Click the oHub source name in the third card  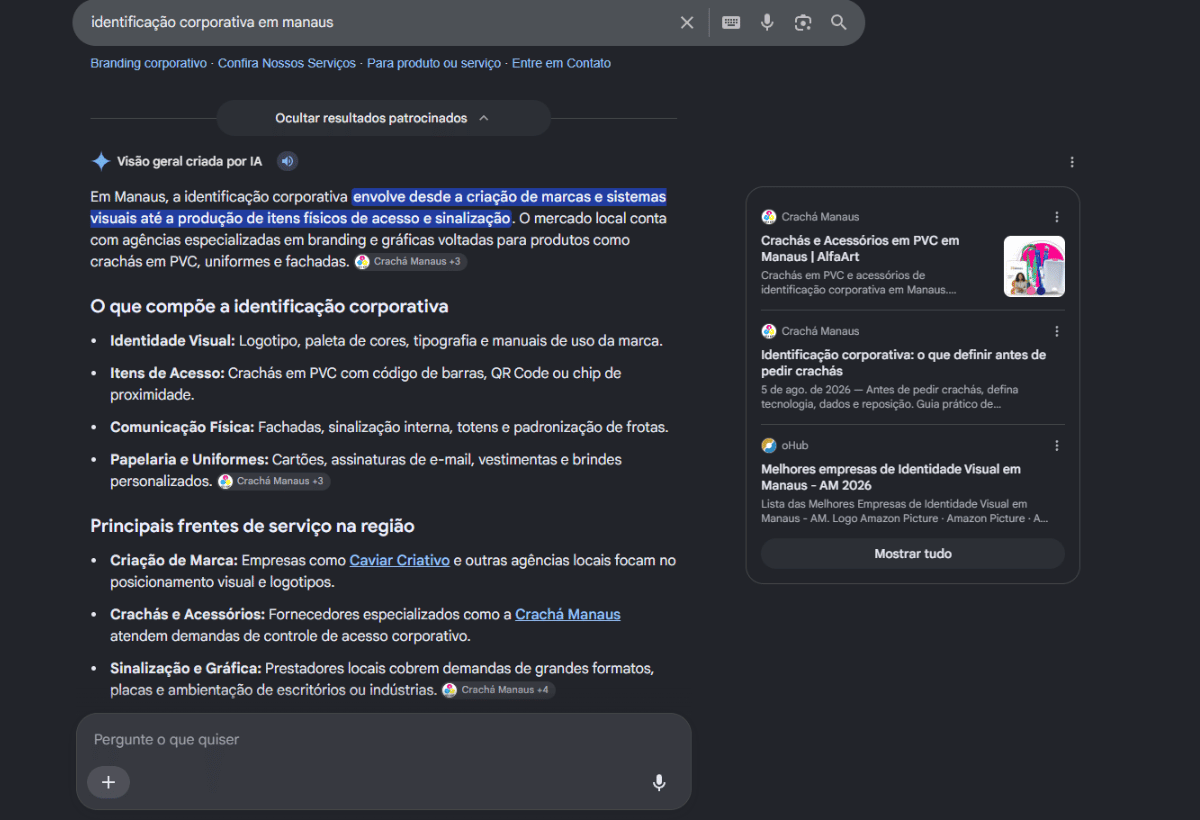coord(795,445)
